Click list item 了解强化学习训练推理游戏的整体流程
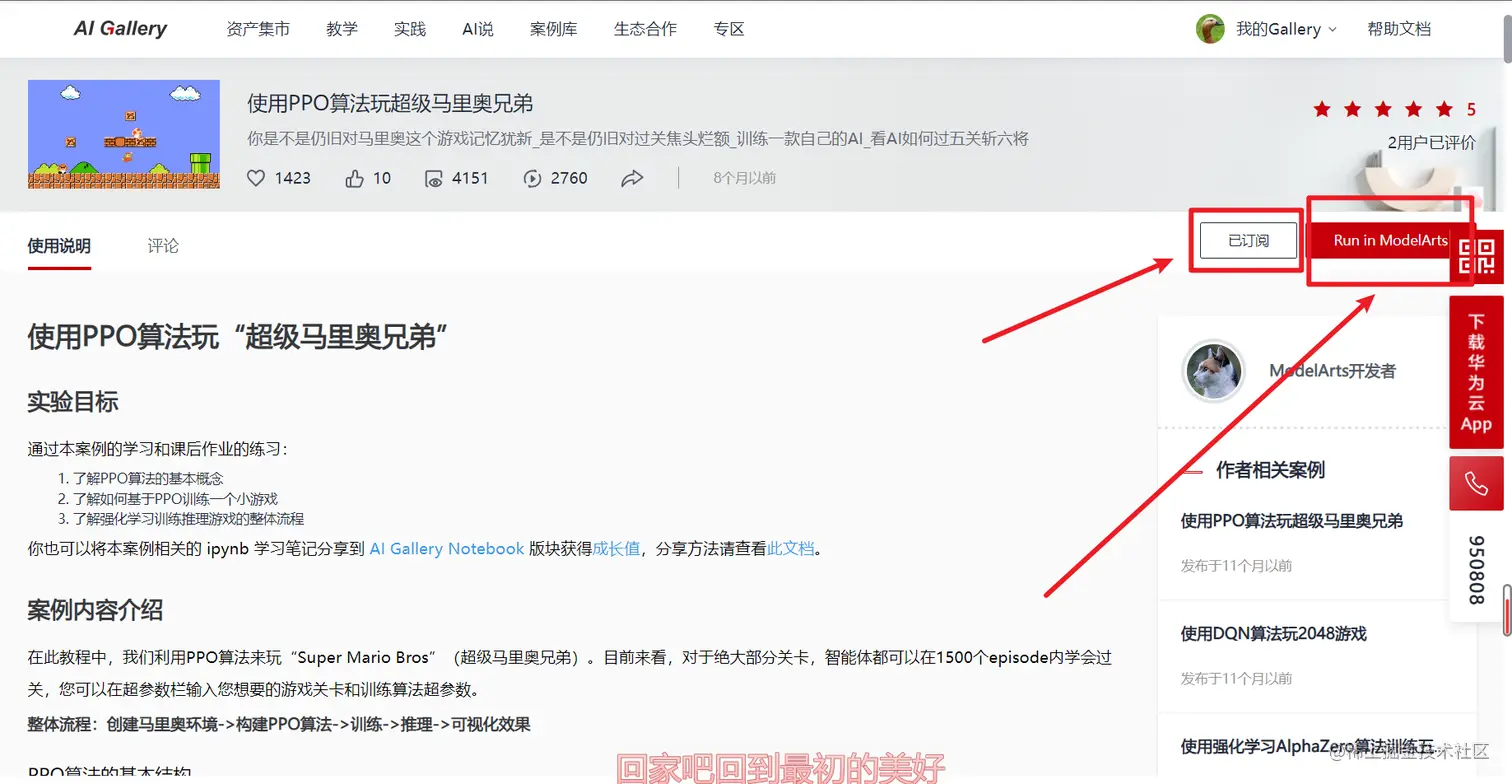The height and width of the screenshot is (784, 1512). pos(188,519)
